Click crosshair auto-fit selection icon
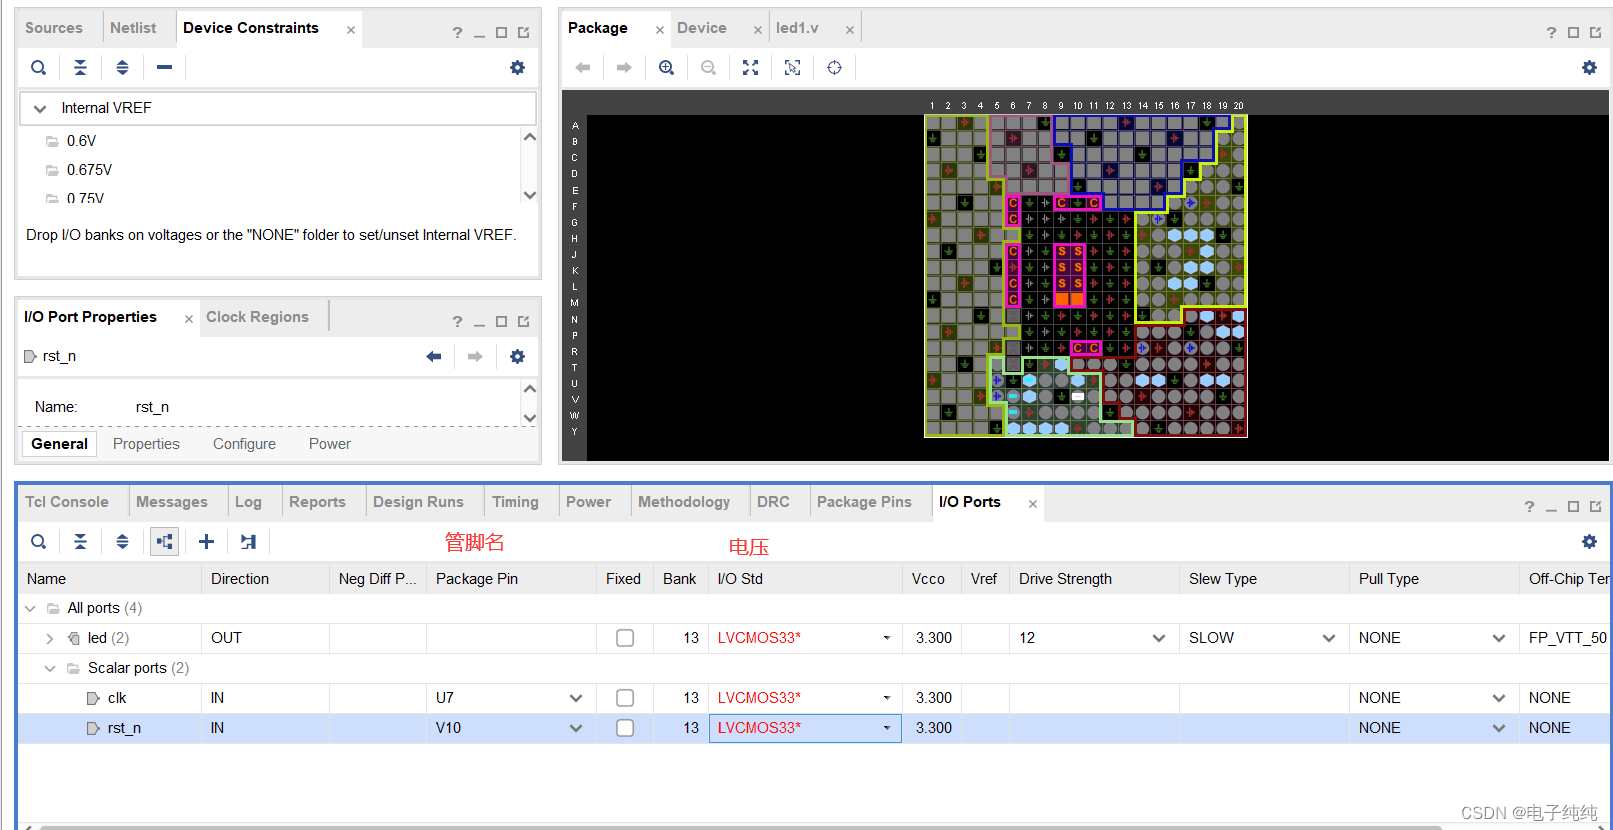Screen dimensions: 1613x830 pos(834,68)
